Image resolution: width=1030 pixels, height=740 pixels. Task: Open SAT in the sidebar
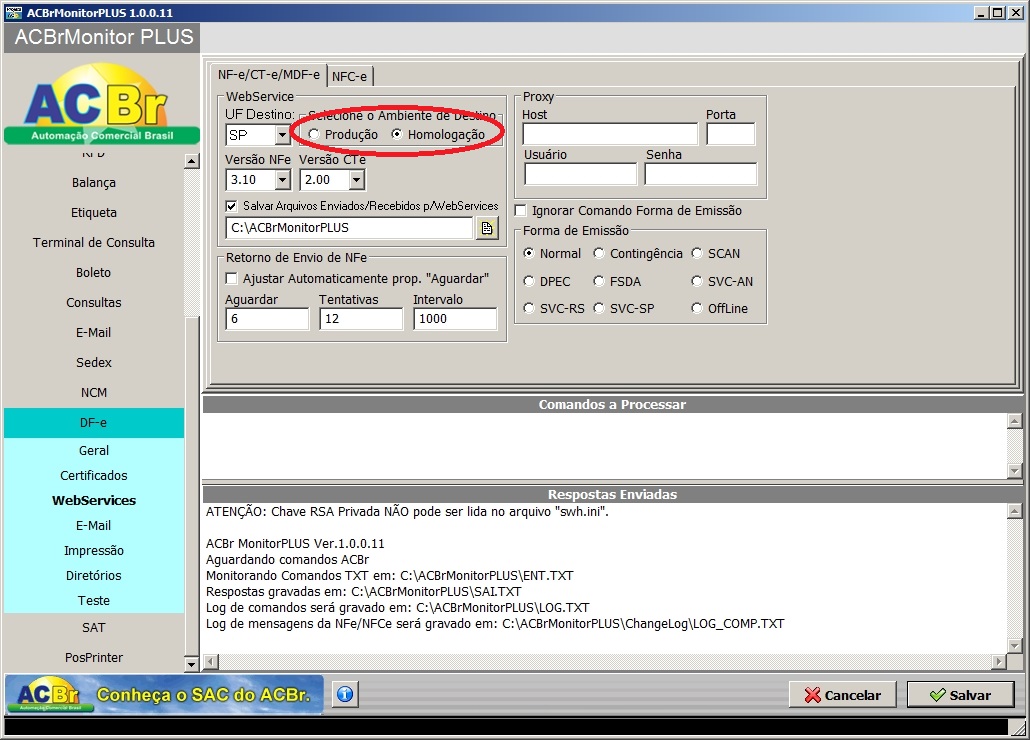tap(94, 628)
